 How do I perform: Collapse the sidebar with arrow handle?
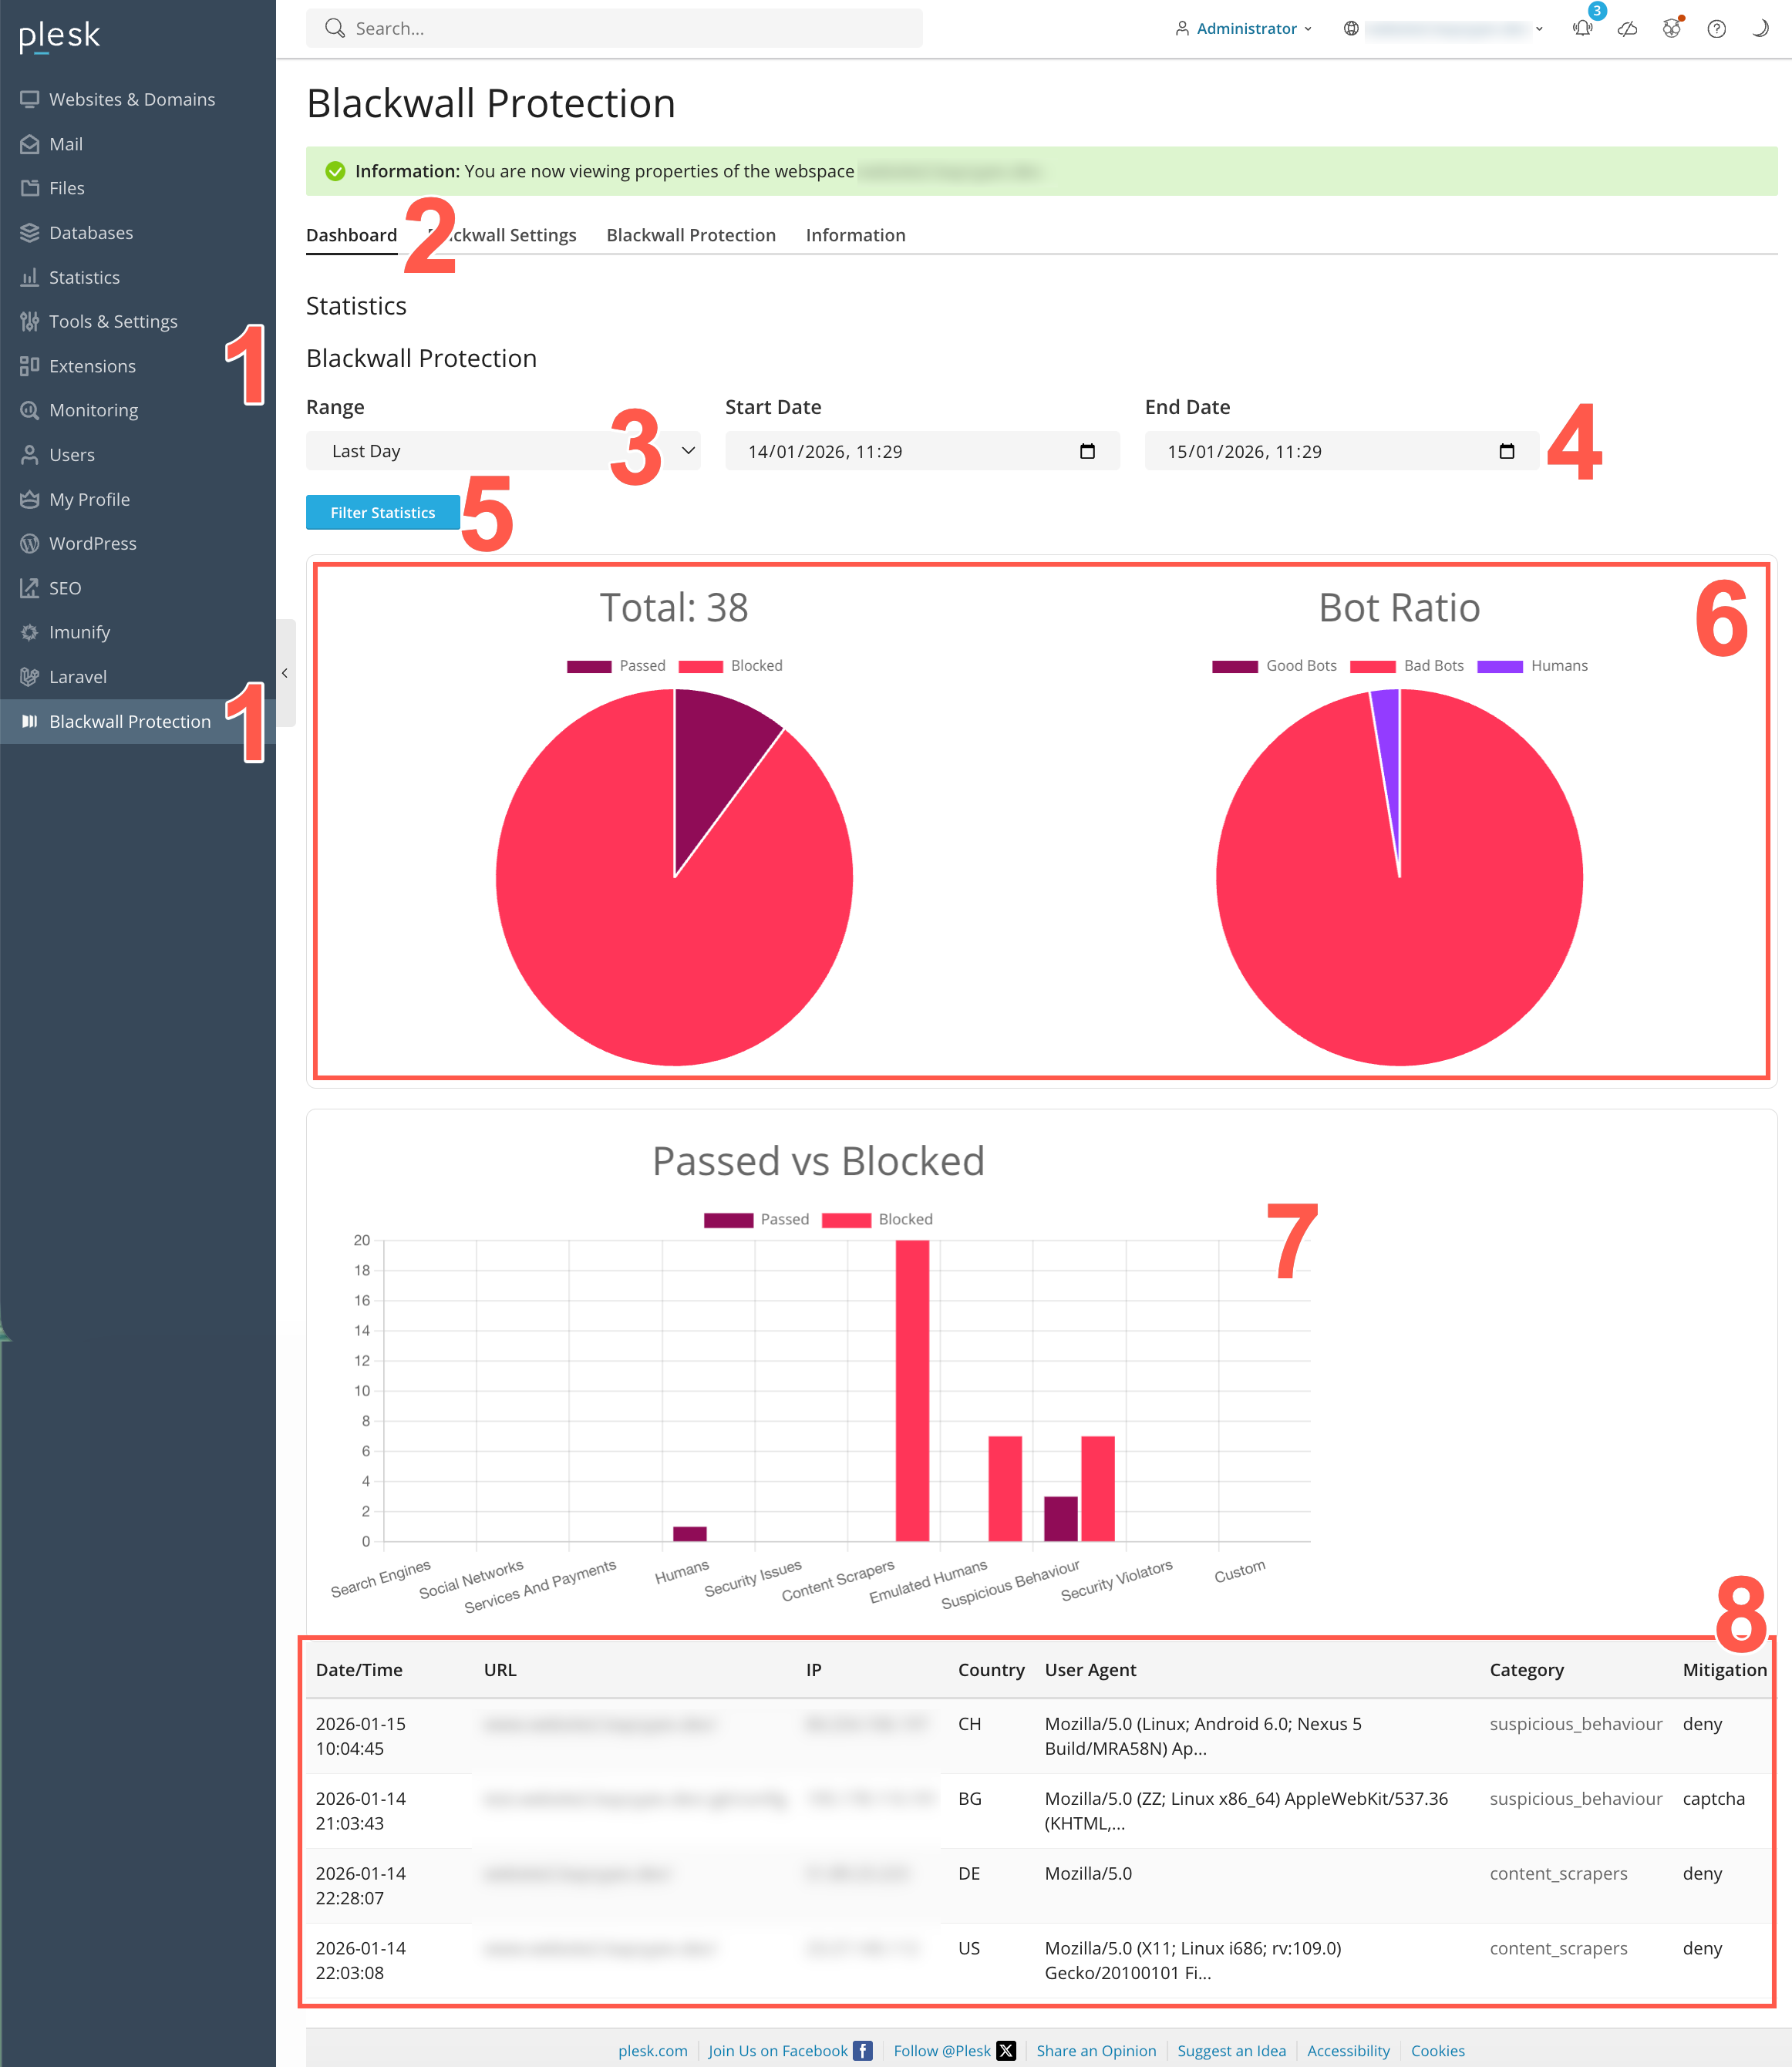tap(285, 673)
